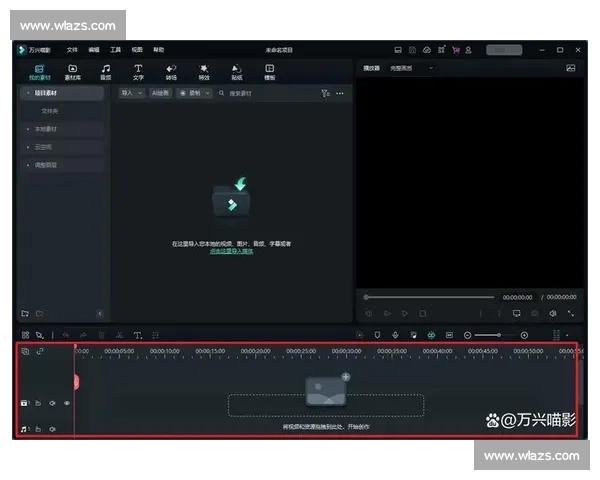Image resolution: width=600 pixels, height=480 pixels.
Task: Click the blue import media link
Action: coord(231,251)
